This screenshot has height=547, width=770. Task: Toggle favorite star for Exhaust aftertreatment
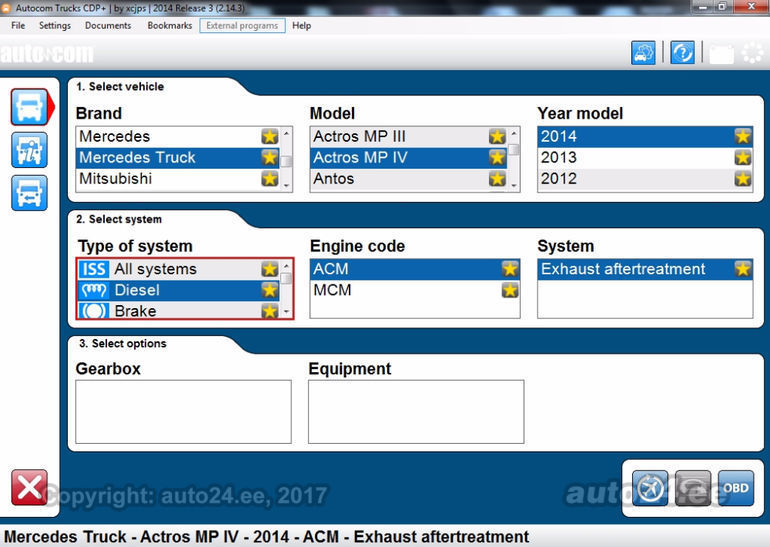coord(742,269)
